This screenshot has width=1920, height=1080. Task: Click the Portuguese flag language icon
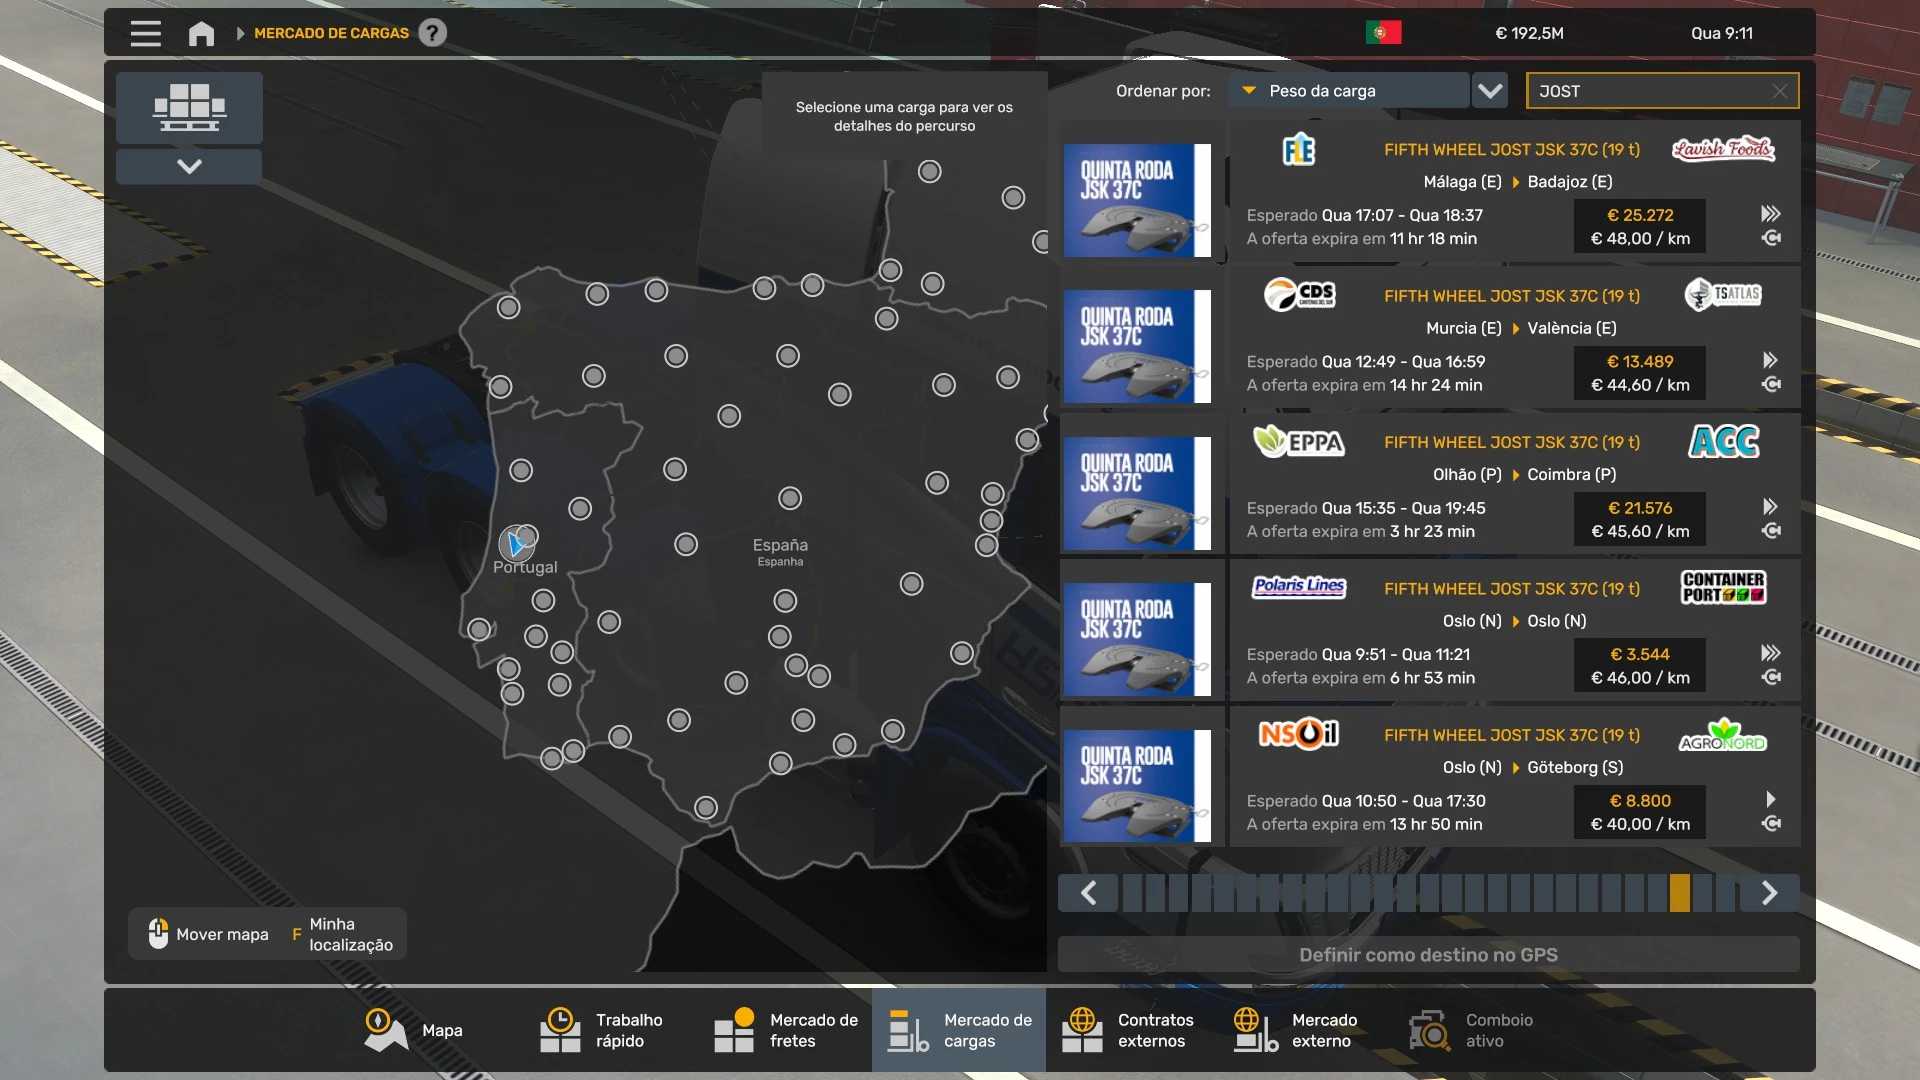click(1383, 33)
